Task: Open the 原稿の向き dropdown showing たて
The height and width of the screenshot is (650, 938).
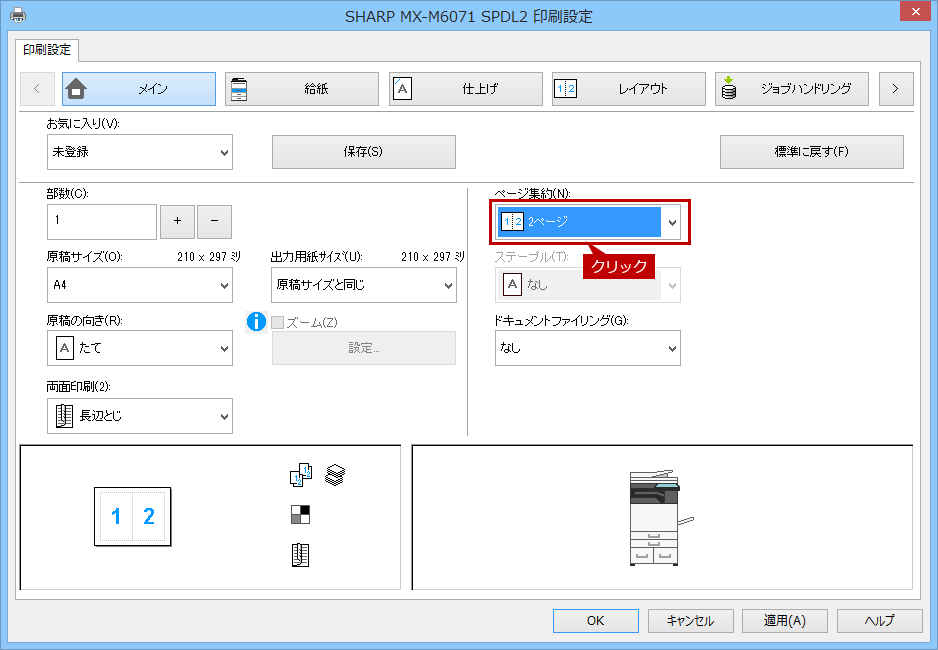Action: click(140, 348)
